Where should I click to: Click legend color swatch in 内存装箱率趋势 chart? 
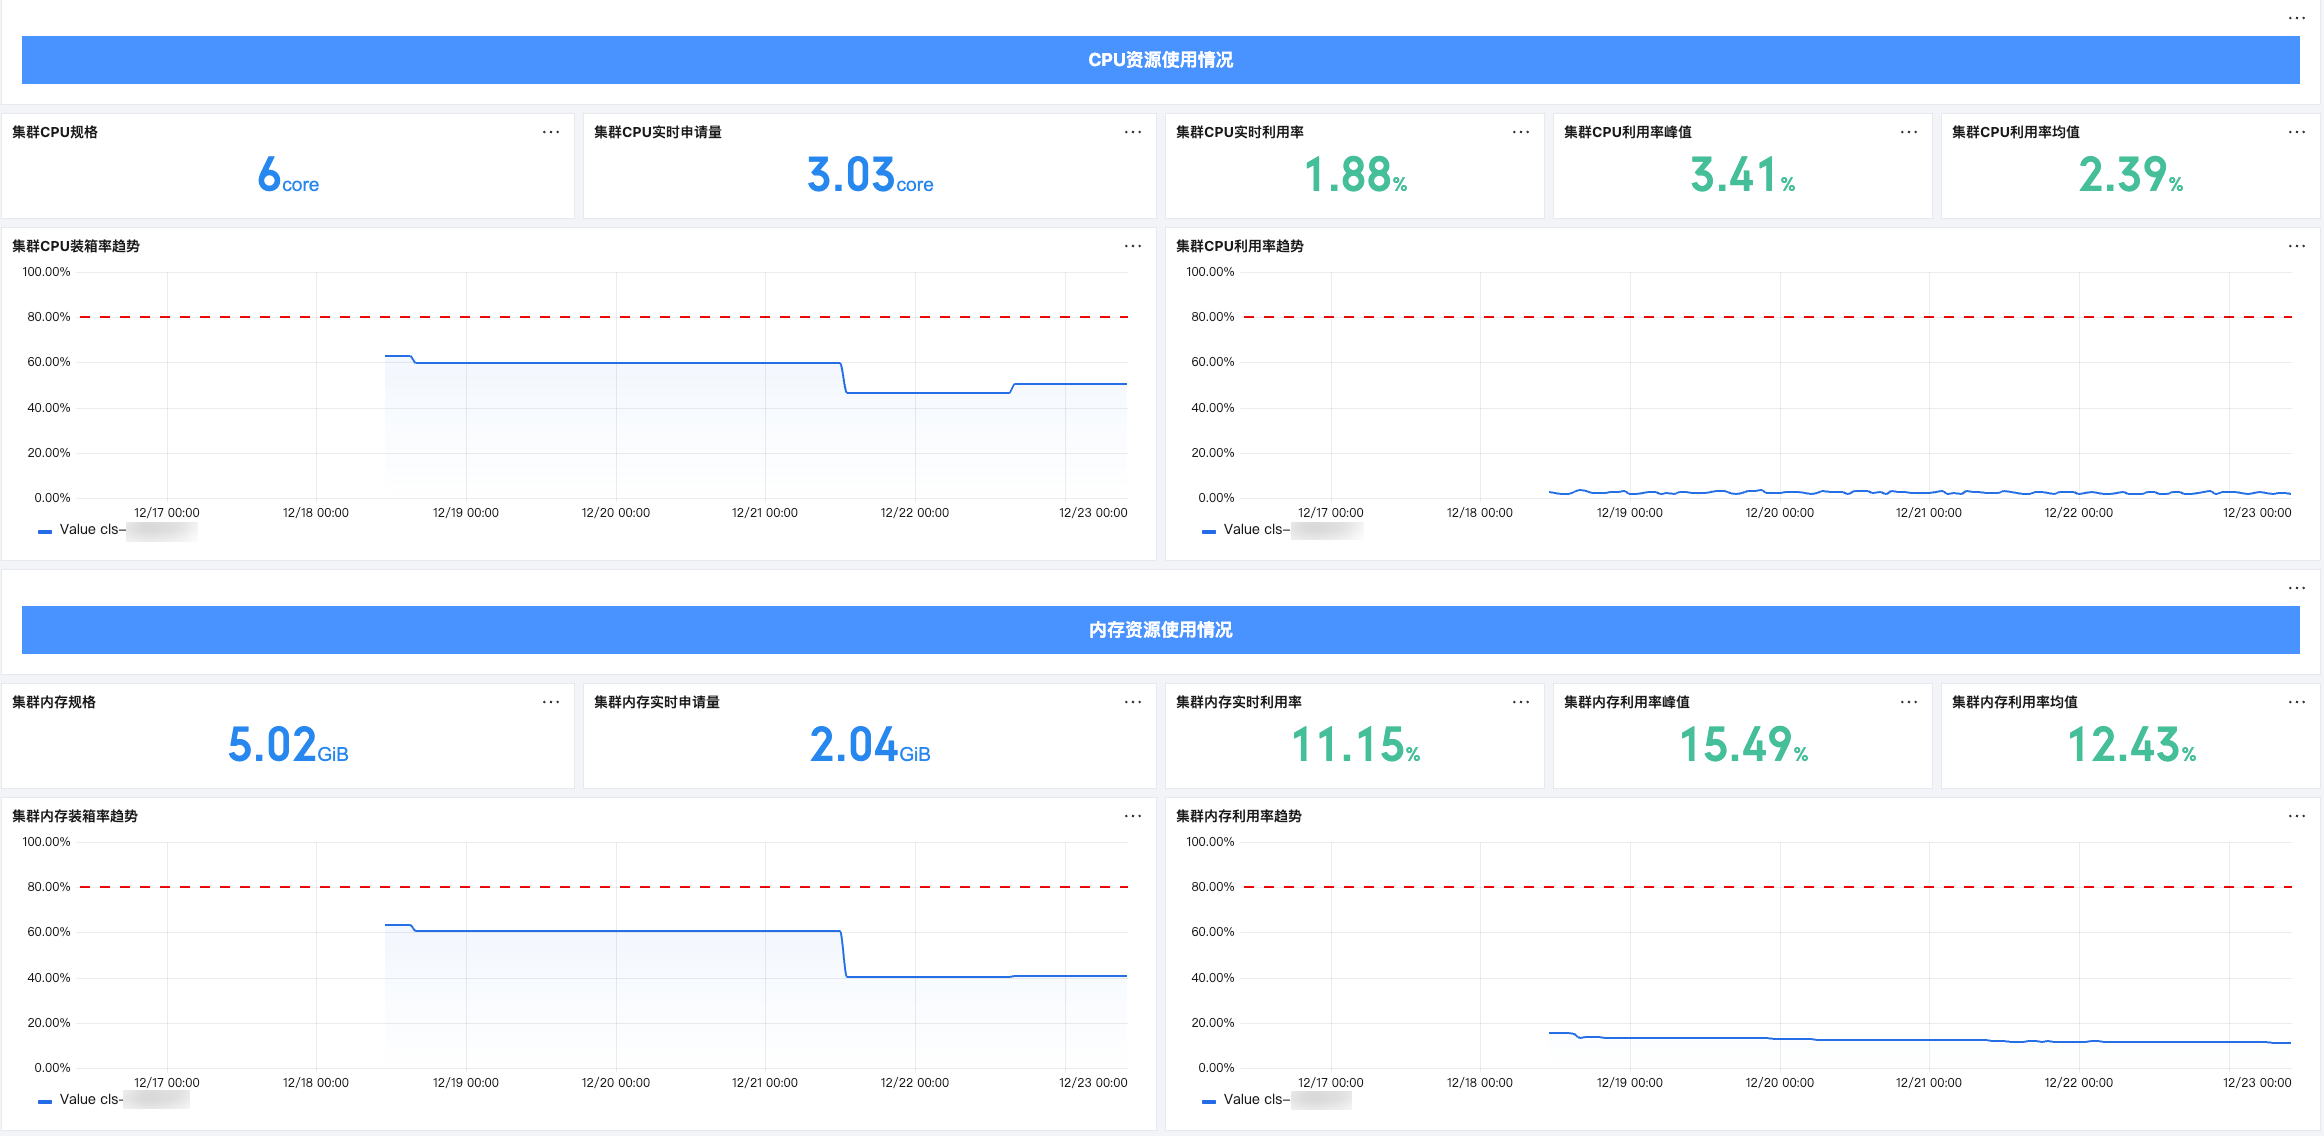45,1101
